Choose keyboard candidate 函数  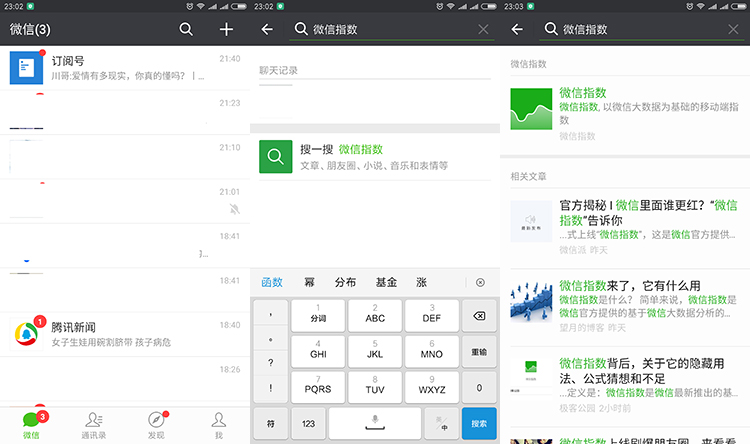coord(272,282)
